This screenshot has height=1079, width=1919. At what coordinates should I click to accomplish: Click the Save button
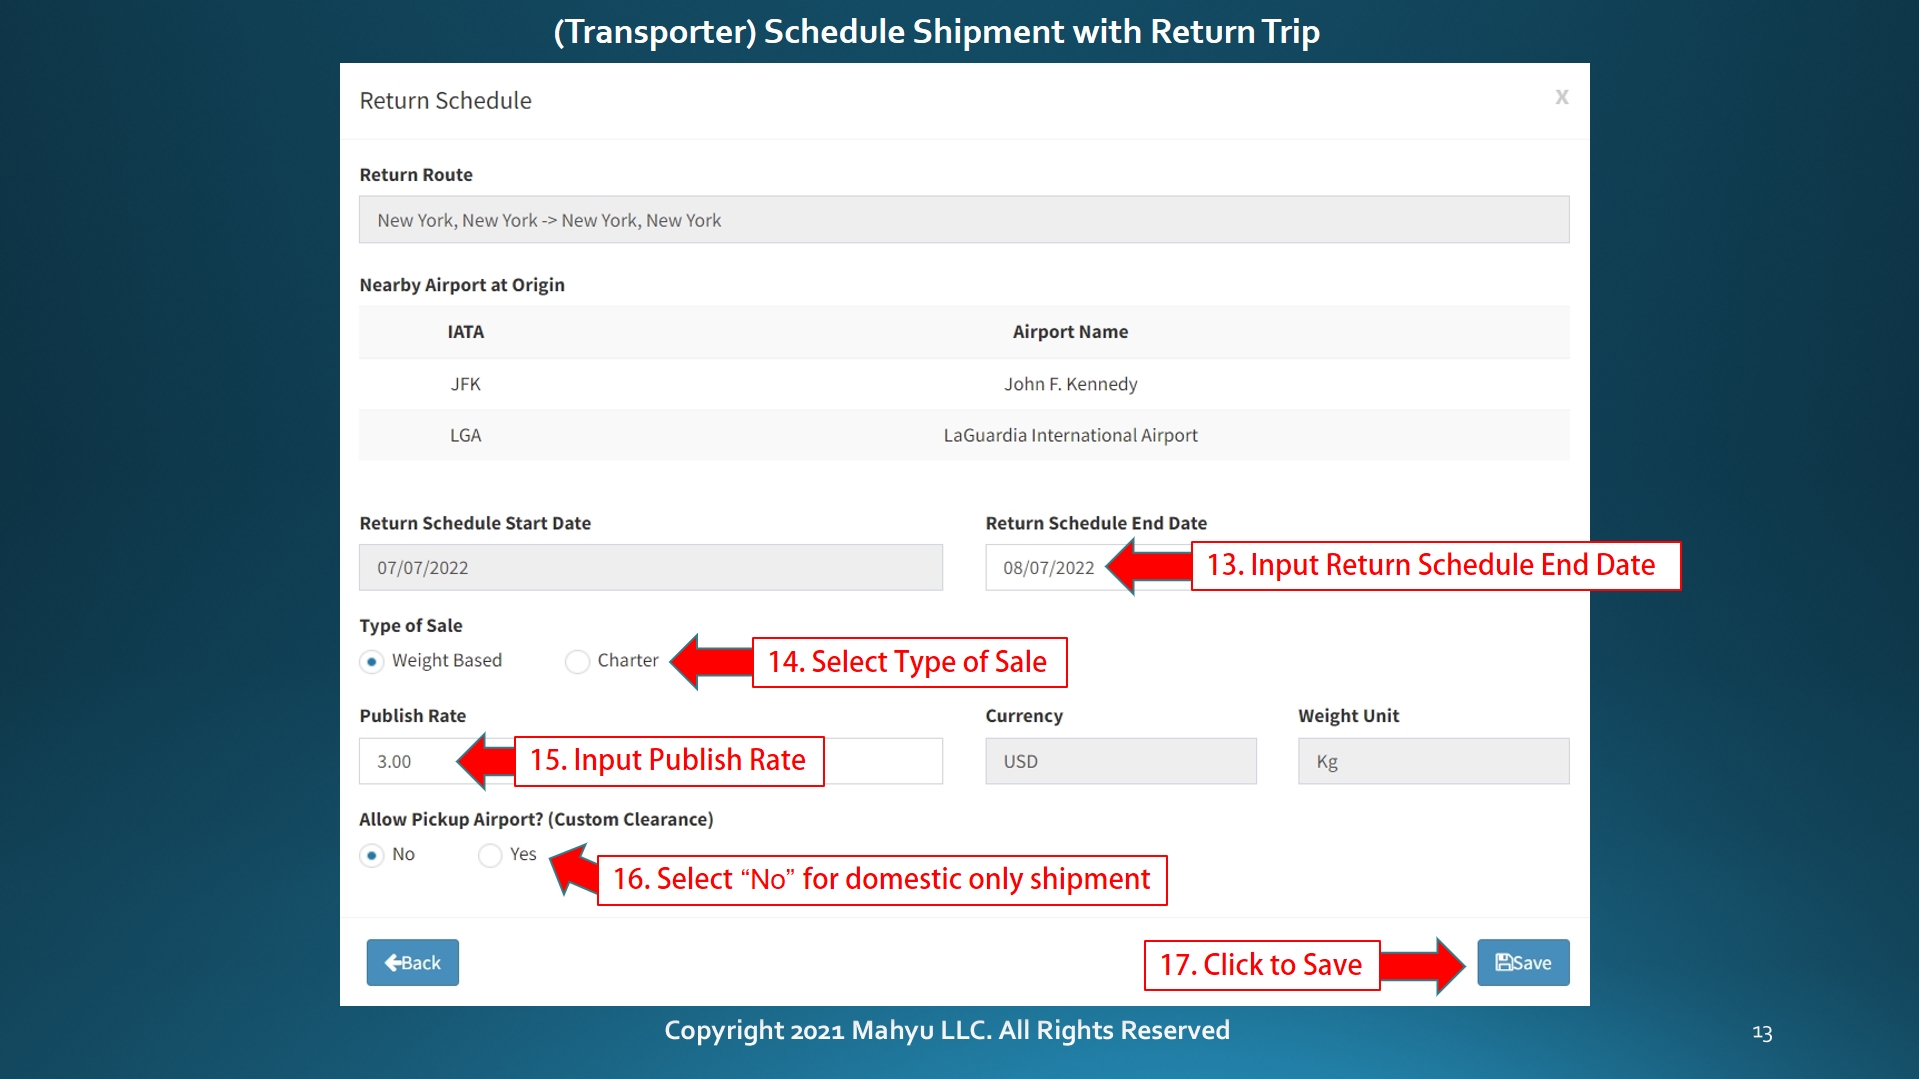(1523, 962)
